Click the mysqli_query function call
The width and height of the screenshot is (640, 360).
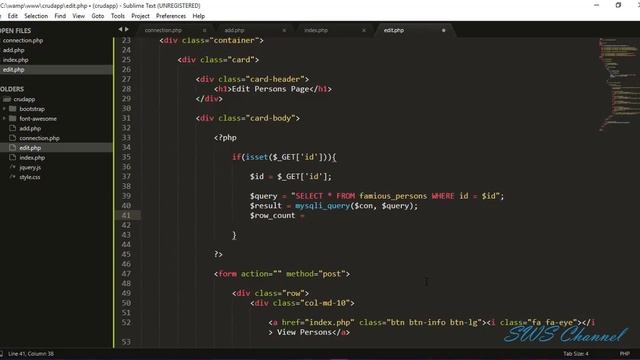(322, 206)
